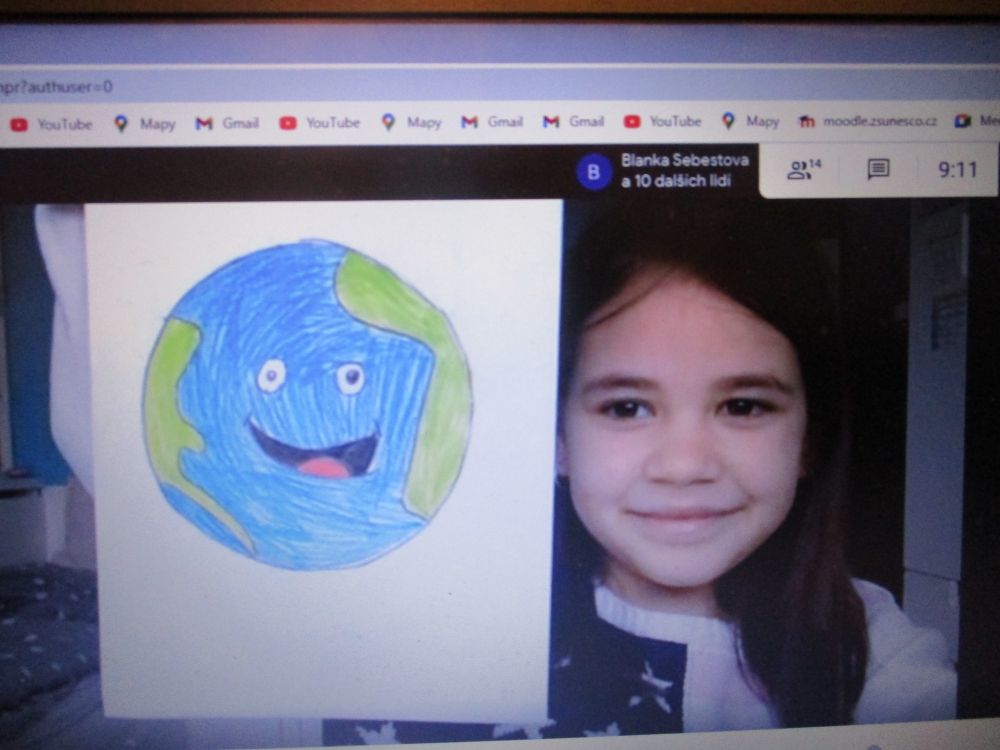This screenshot has height=750, width=1000.
Task: Open the Mapy bookmark beside moodle
Action: pyautogui.click(x=751, y=121)
